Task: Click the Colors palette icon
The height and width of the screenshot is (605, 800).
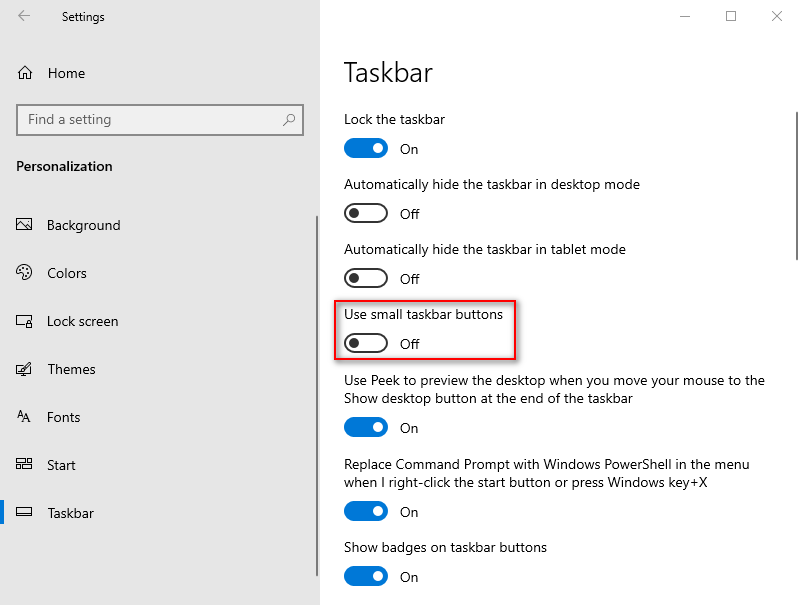Action: (24, 272)
